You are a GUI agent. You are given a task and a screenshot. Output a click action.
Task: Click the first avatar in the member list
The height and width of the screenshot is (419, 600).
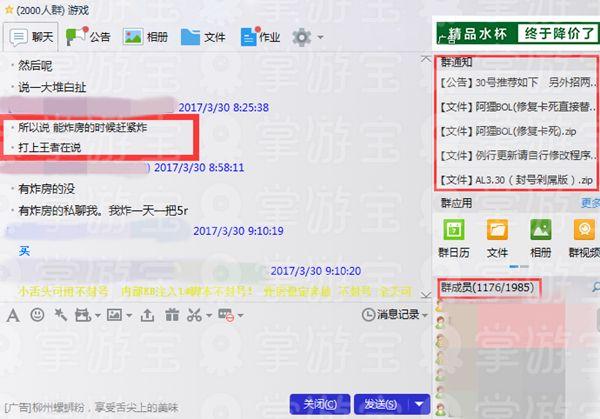coord(440,305)
